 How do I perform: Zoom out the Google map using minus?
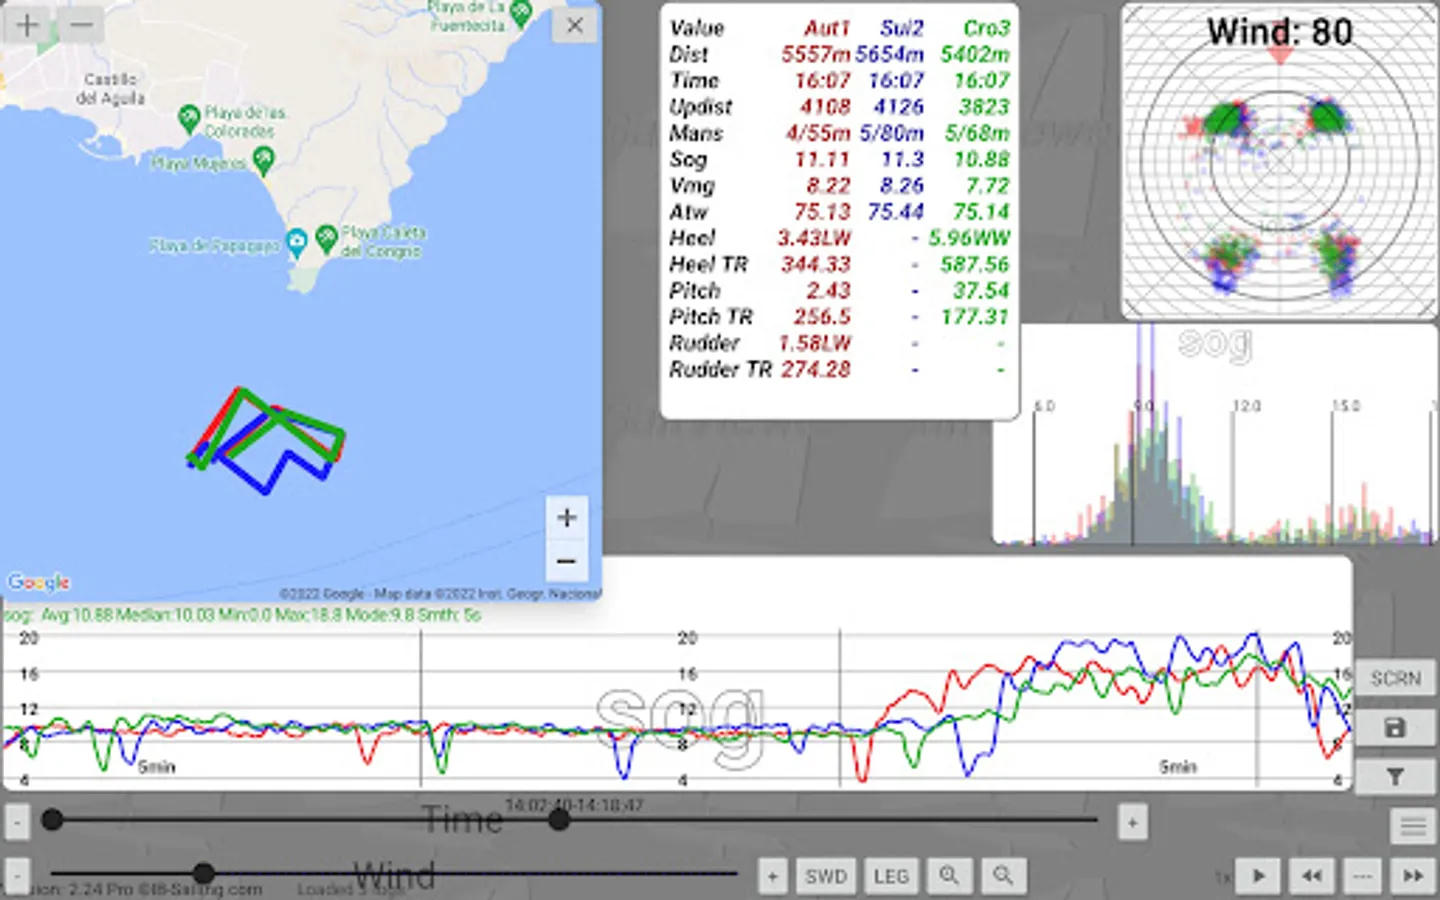(566, 561)
